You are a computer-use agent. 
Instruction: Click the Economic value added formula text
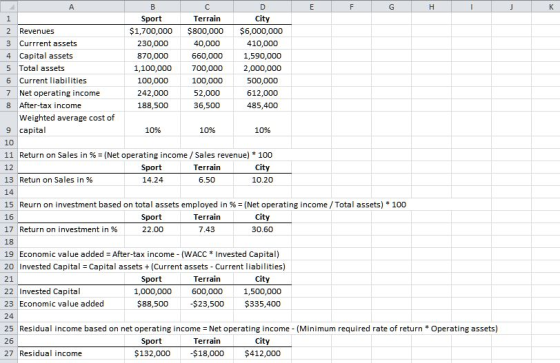pyautogui.click(x=149, y=254)
